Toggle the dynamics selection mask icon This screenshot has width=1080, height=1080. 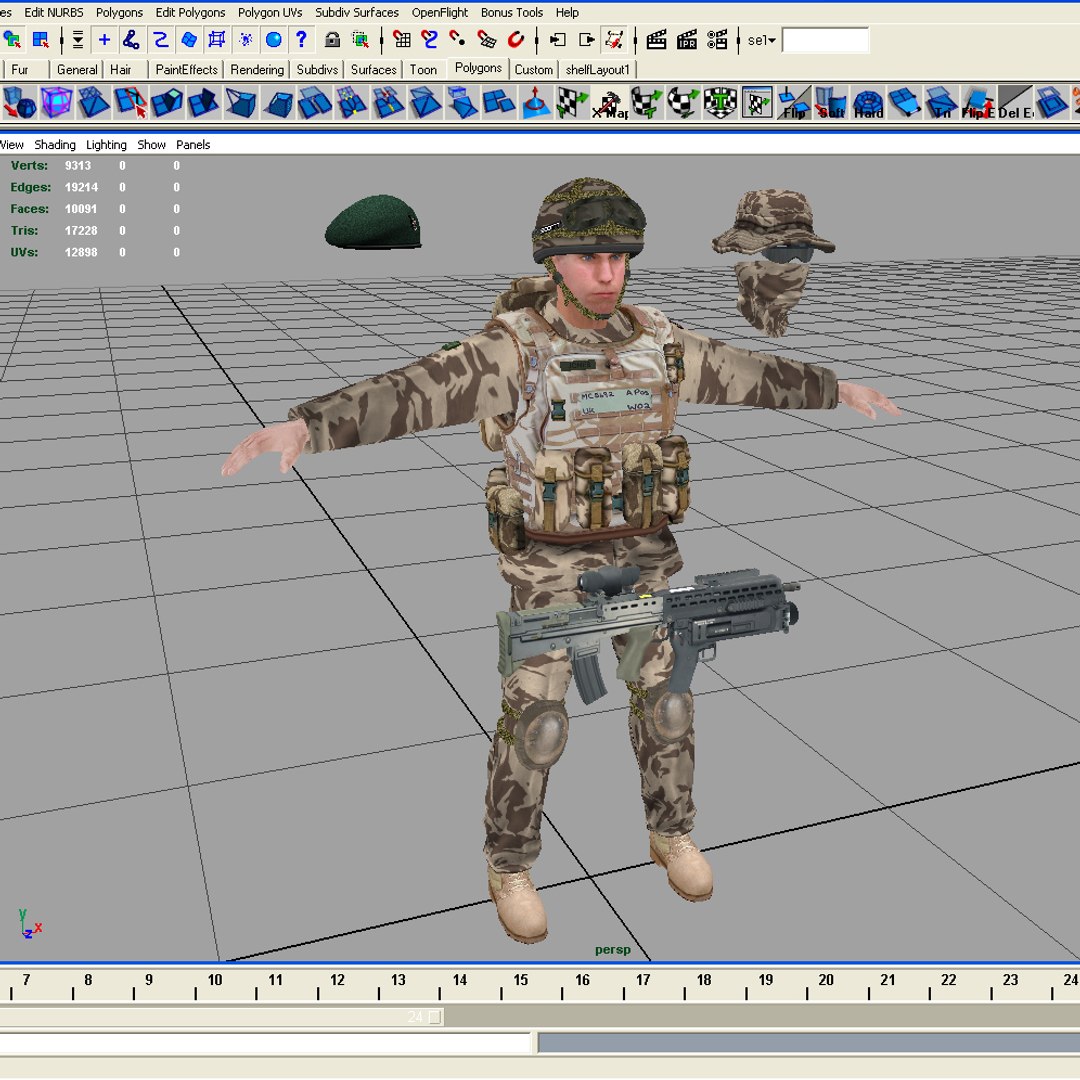pos(245,40)
